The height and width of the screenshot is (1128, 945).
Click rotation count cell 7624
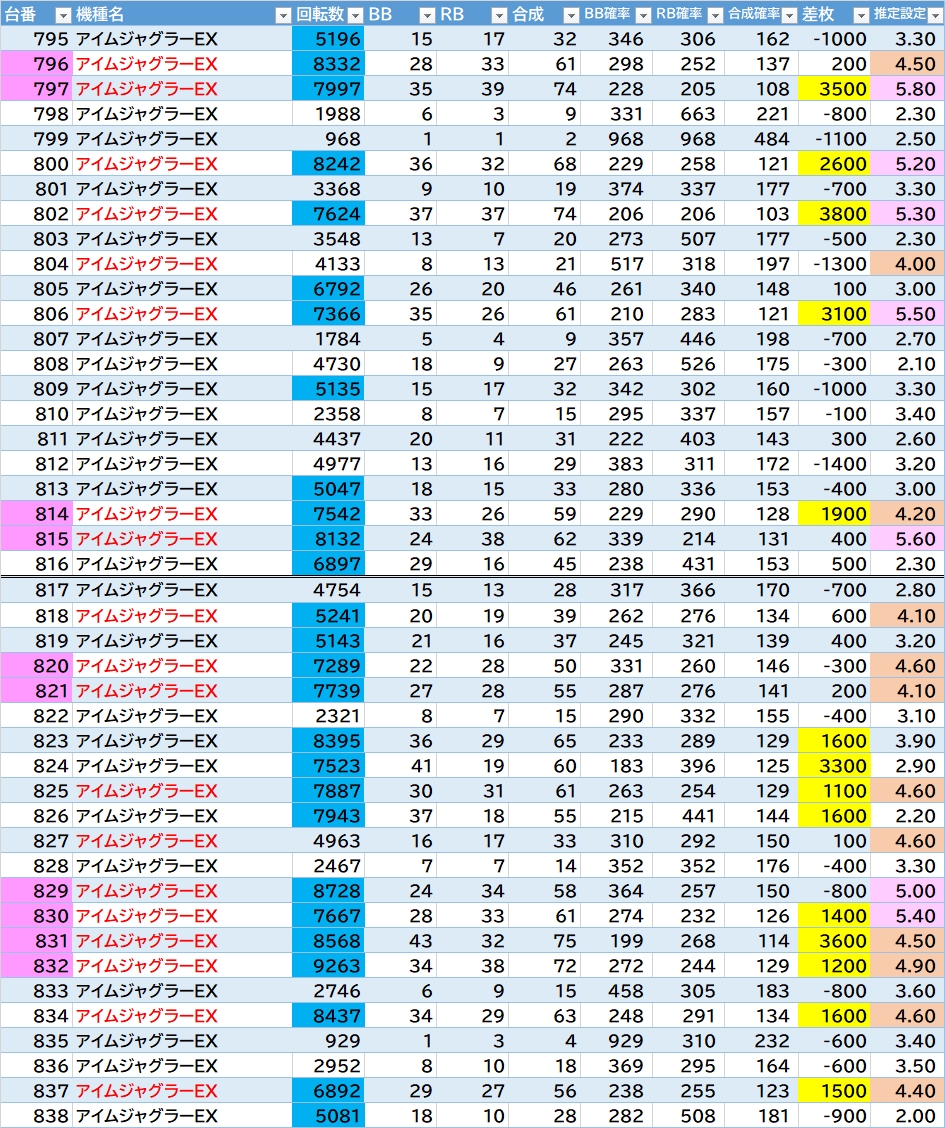(x=328, y=214)
